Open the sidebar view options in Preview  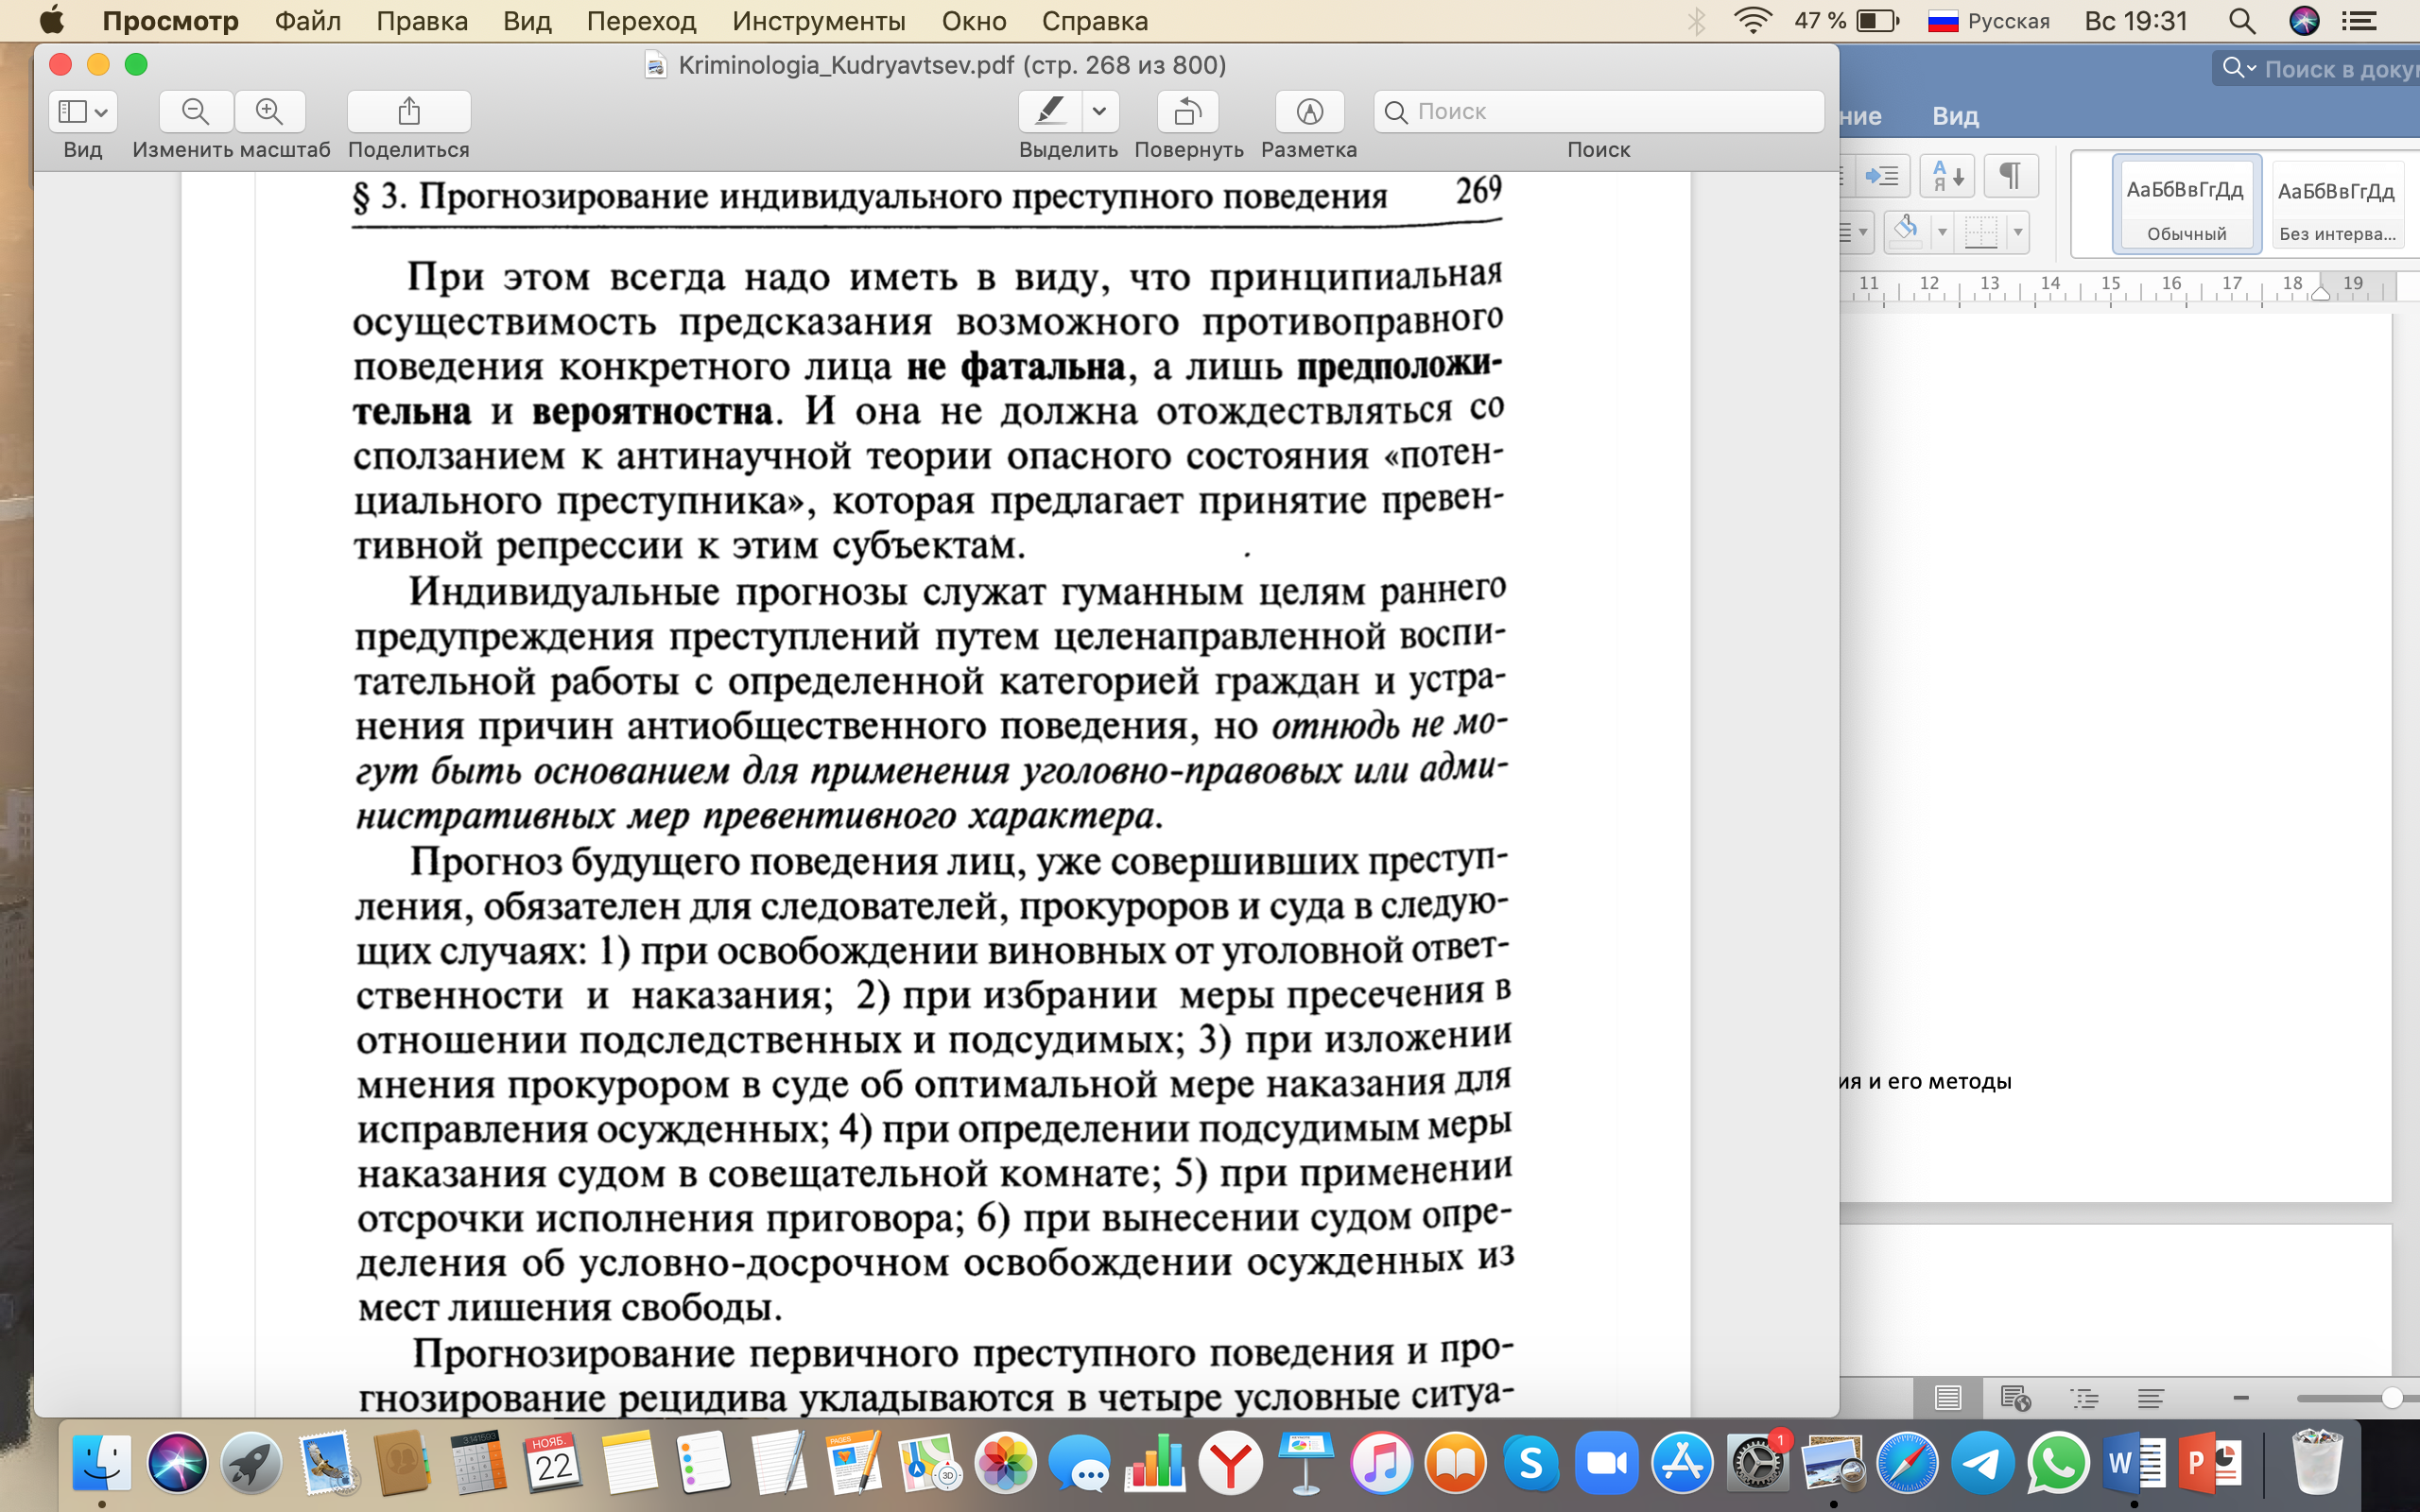pyautogui.click(x=83, y=111)
